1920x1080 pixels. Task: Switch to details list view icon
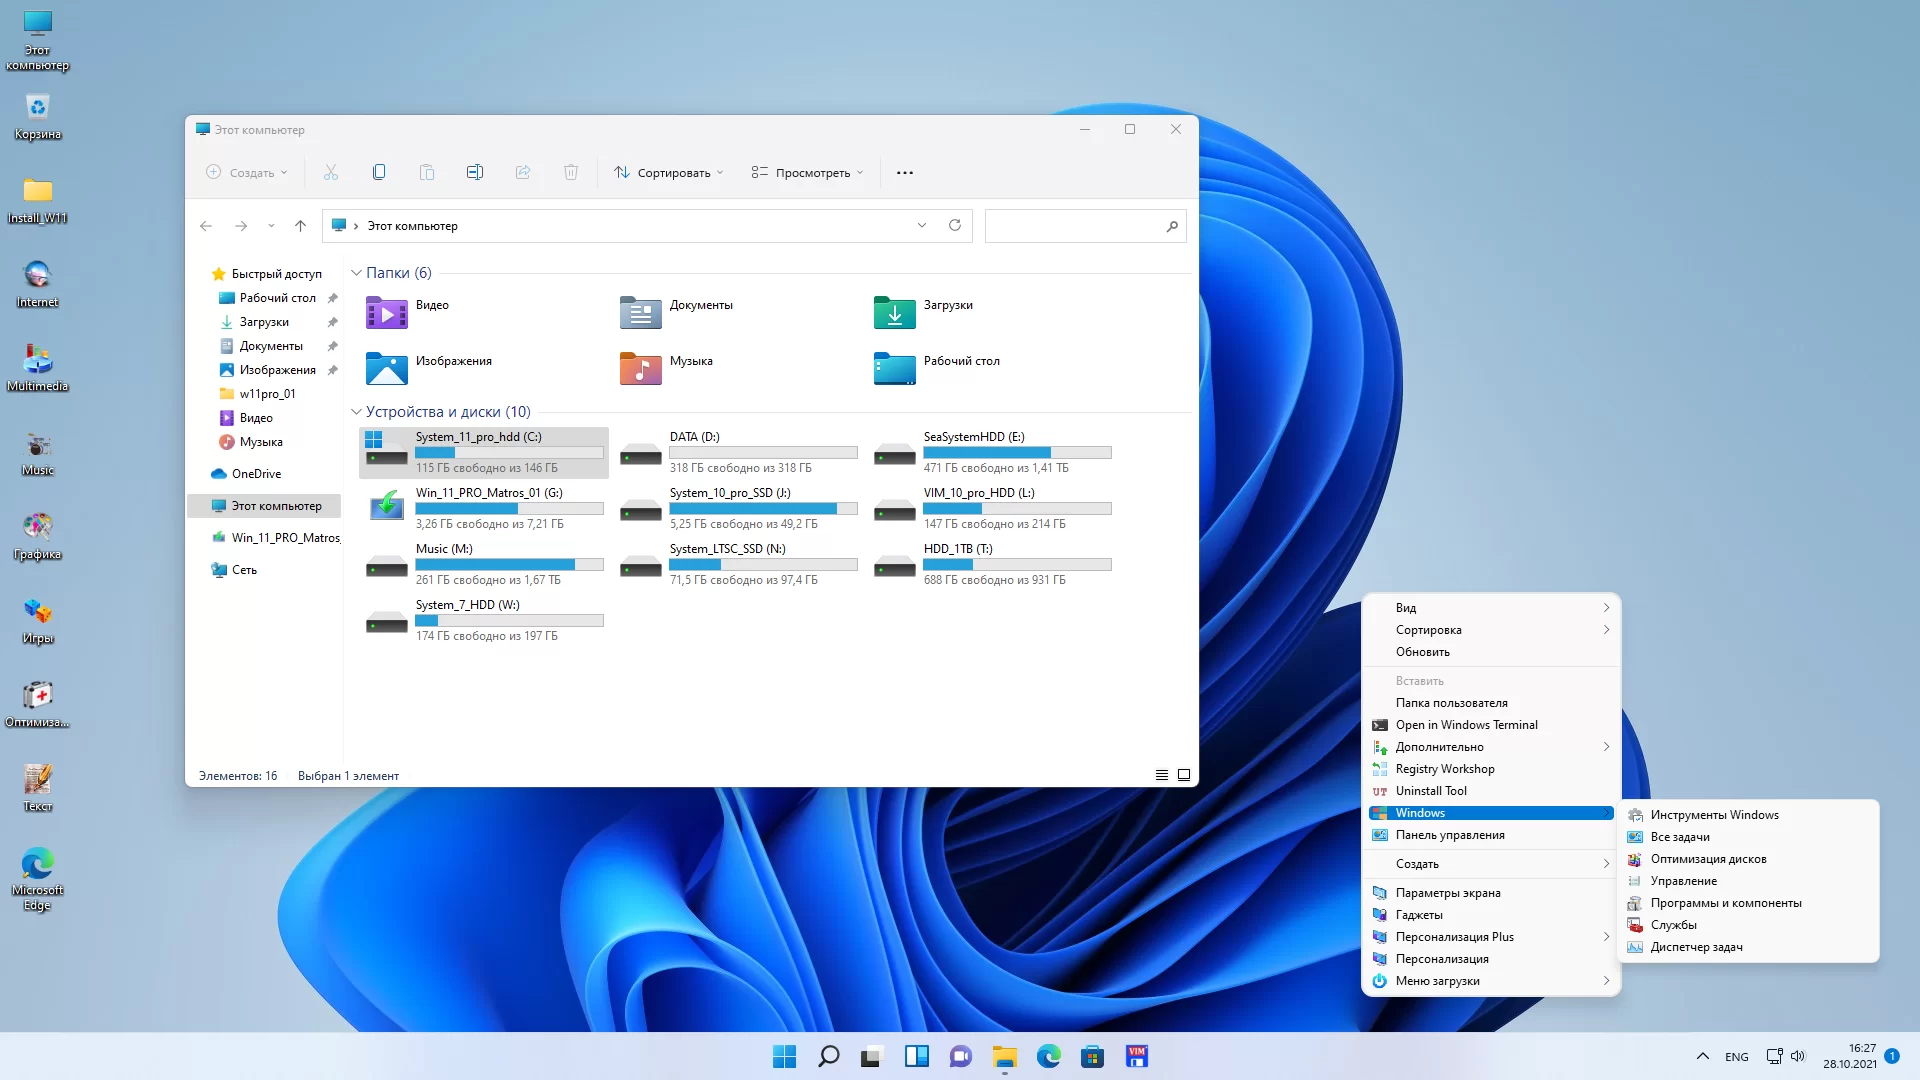(x=1162, y=775)
